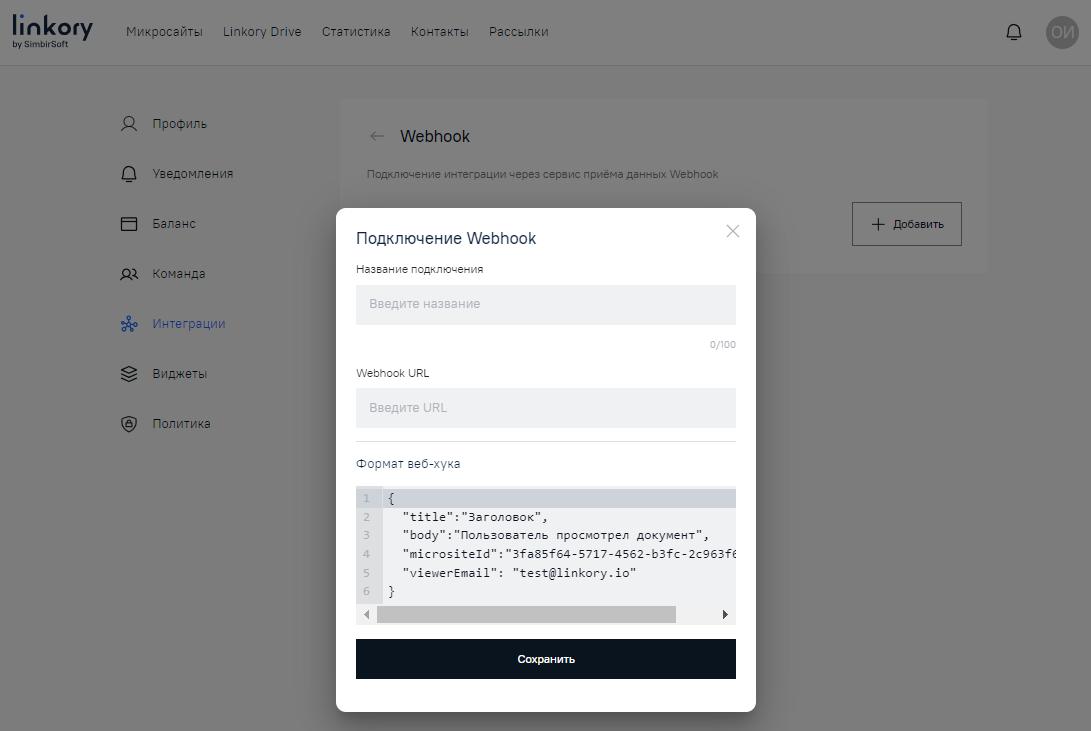This screenshot has height=731, width=1091.
Task: Select the Команда people icon
Action: 128,273
